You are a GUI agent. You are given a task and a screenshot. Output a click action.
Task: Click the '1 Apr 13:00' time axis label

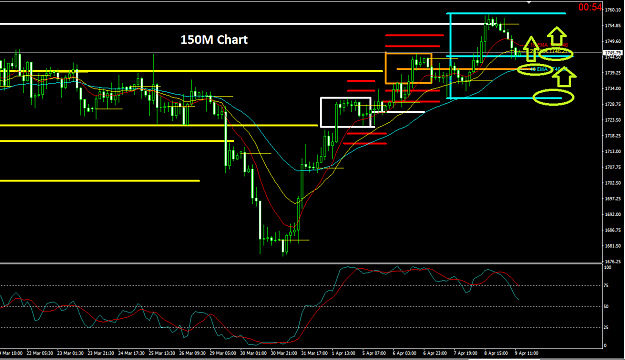pyautogui.click(x=344, y=353)
